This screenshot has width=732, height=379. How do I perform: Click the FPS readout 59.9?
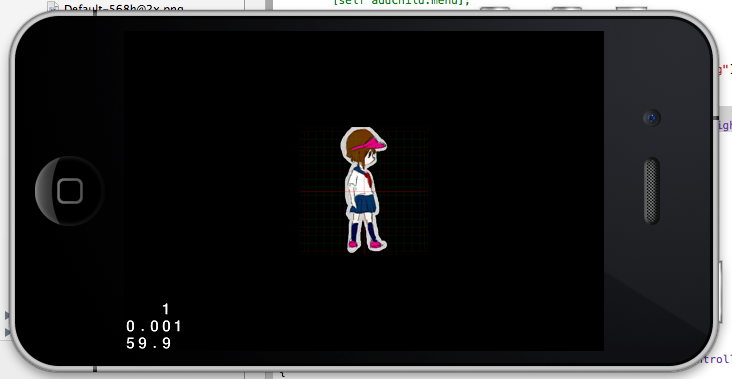pos(149,344)
